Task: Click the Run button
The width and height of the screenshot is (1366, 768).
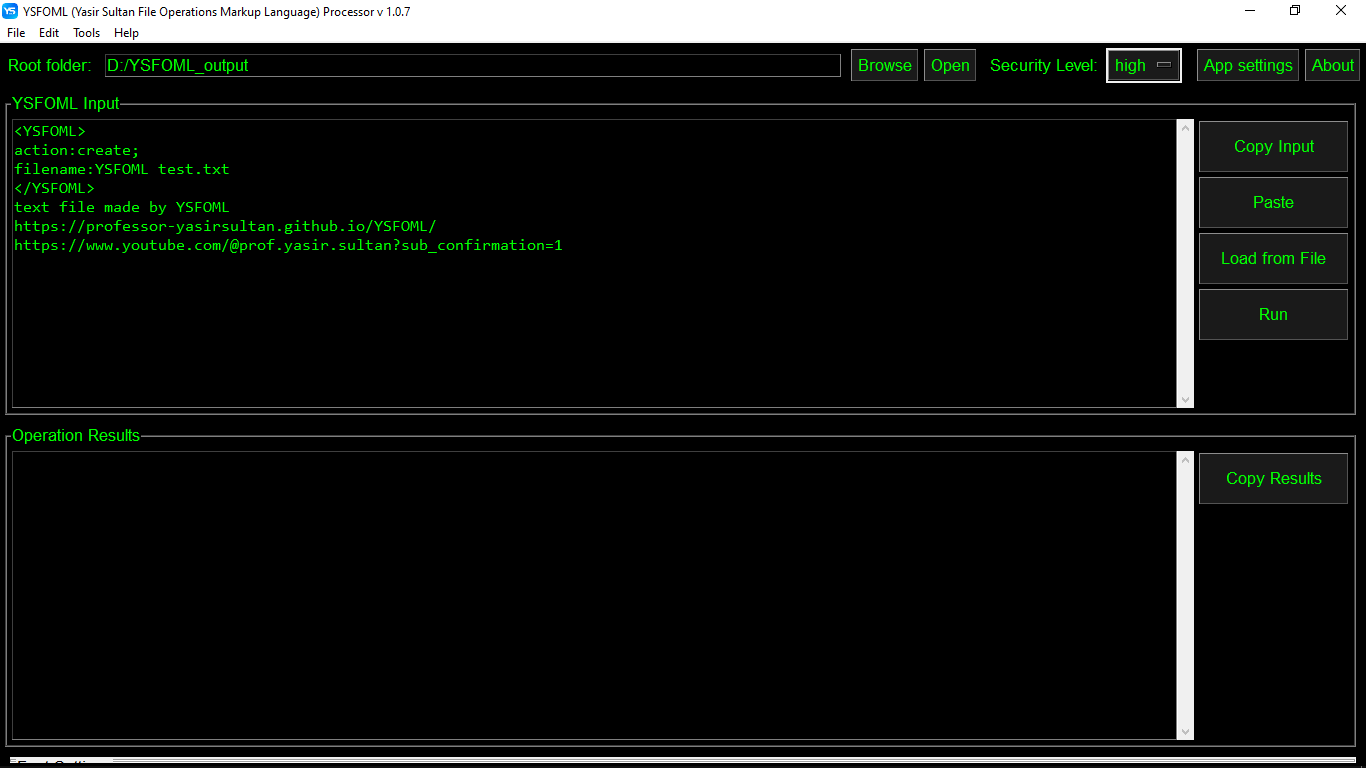Action: [x=1273, y=314]
